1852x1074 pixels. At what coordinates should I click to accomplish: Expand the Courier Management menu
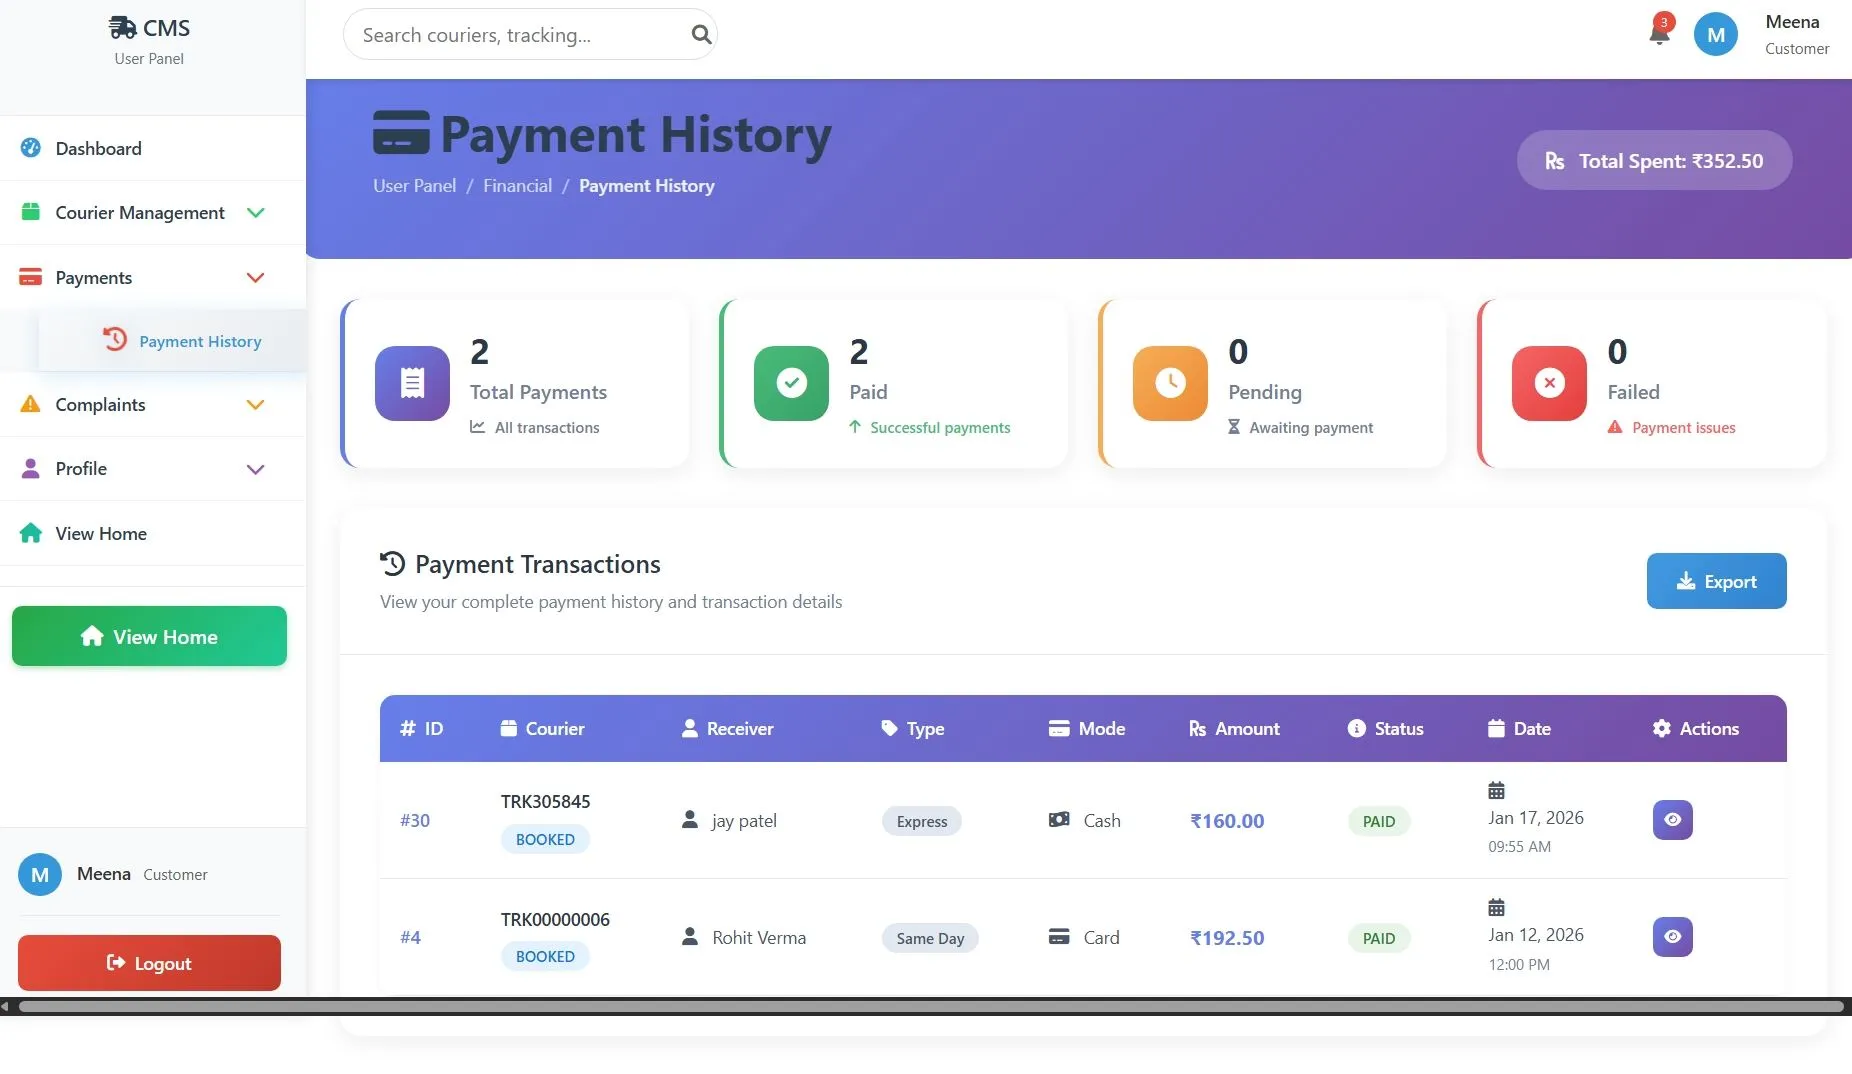[255, 213]
